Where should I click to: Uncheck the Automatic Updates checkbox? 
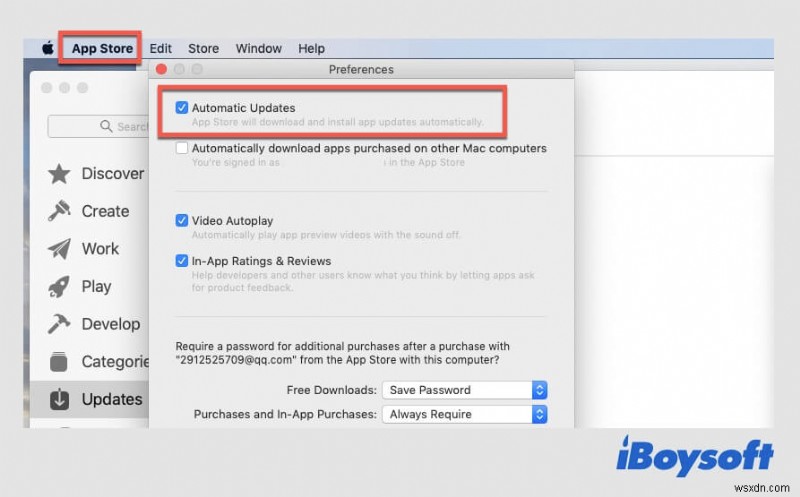(x=182, y=108)
